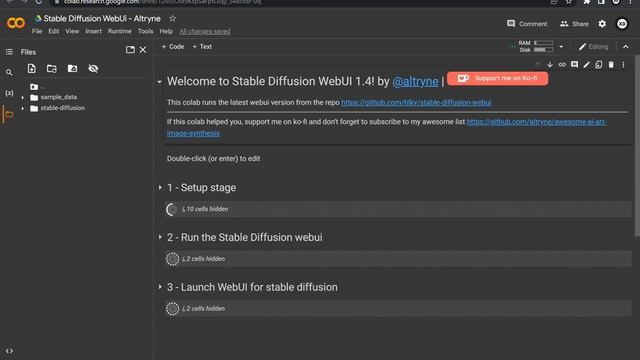Screen dimensions: 640x360
Task: Open the search sidebar icon
Action: [9, 73]
